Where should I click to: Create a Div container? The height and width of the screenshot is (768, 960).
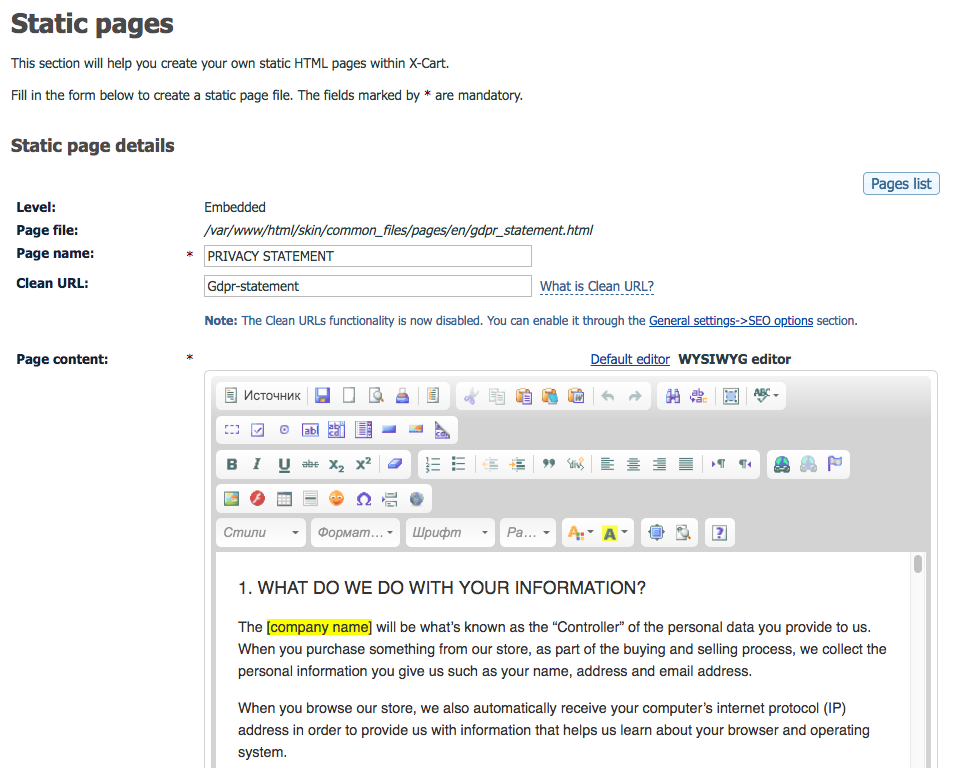point(576,464)
